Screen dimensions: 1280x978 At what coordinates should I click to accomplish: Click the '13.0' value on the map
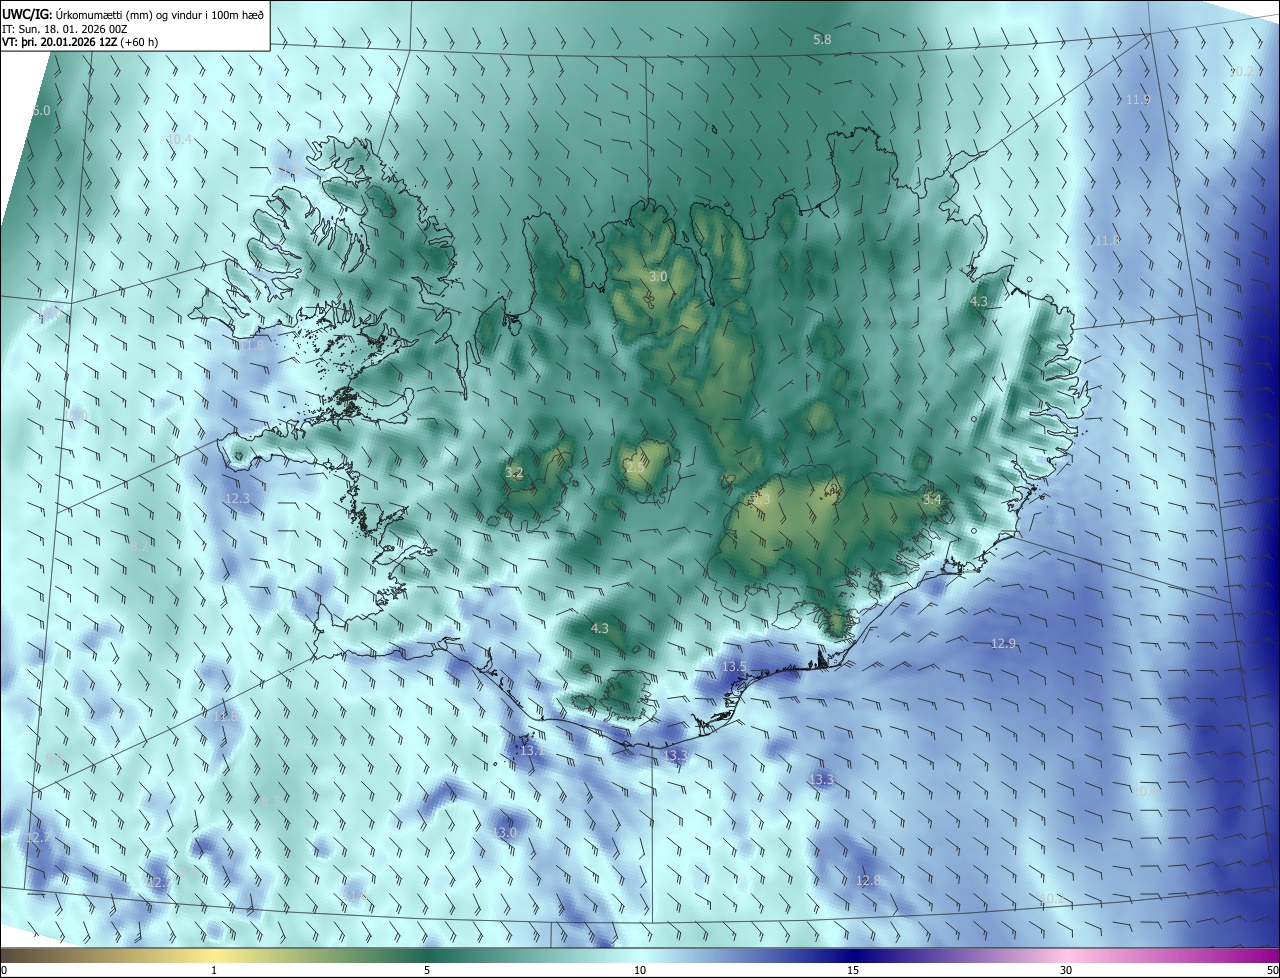coord(505,833)
